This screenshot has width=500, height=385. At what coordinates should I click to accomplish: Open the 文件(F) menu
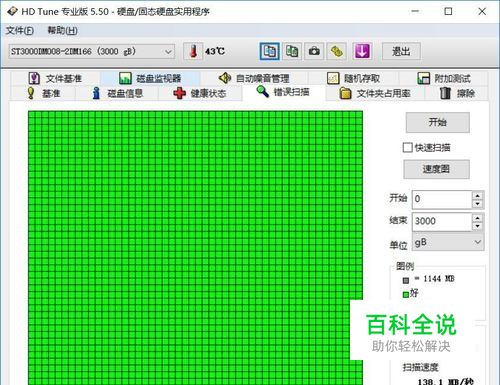[x=20, y=31]
